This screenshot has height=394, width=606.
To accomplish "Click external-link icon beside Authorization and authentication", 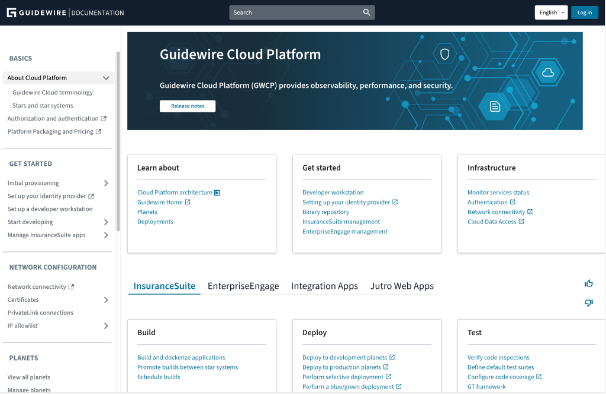I will (104, 118).
